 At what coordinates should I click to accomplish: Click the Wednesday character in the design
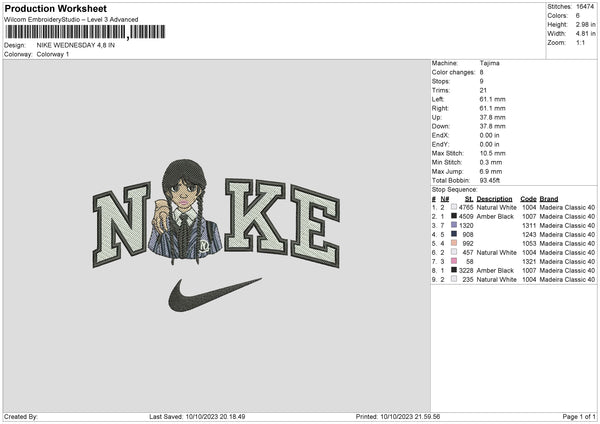click(185, 211)
